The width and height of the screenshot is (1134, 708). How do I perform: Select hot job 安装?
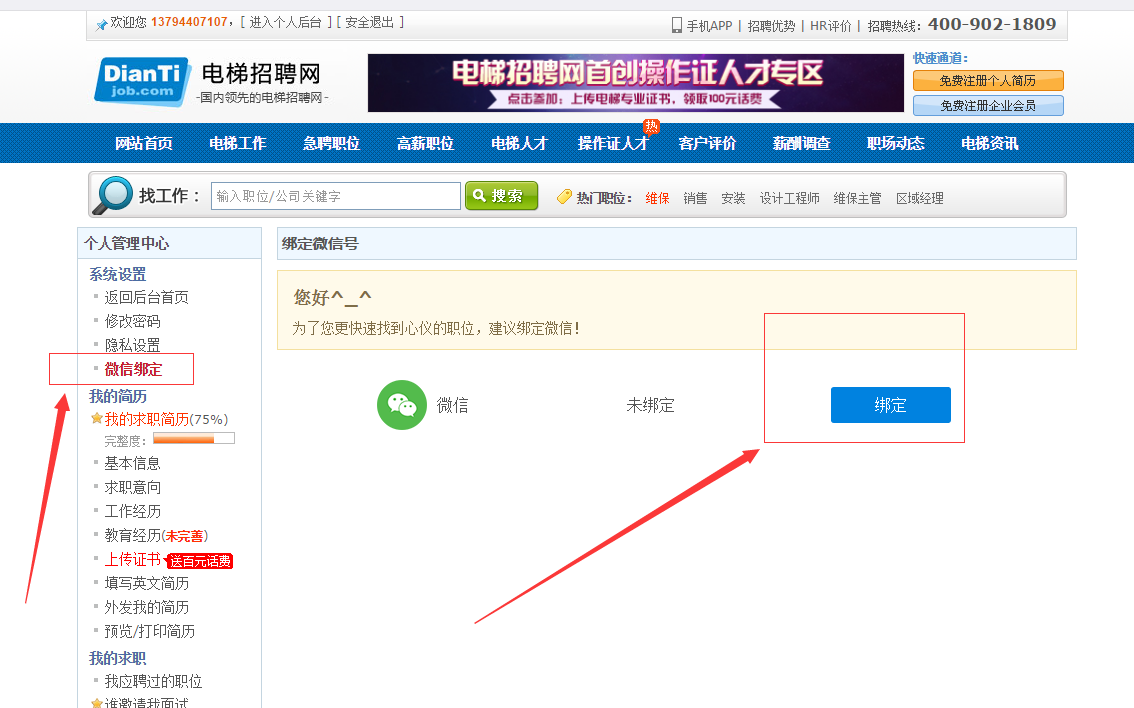tap(733, 198)
